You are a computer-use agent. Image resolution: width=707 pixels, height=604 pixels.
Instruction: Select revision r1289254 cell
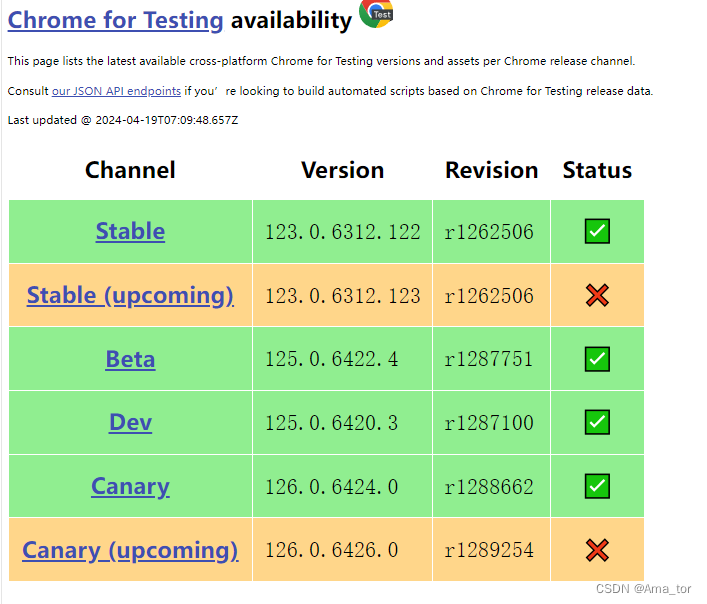tap(491, 550)
